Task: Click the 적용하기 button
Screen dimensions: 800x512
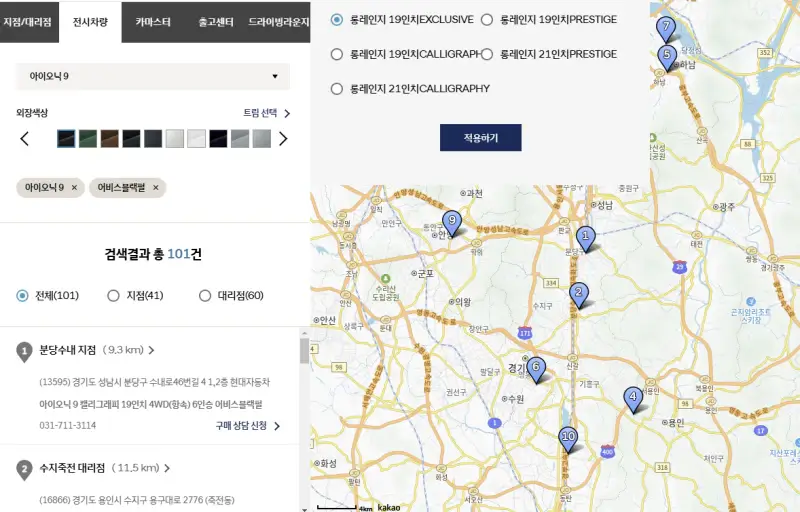Action: pyautogui.click(x=481, y=138)
